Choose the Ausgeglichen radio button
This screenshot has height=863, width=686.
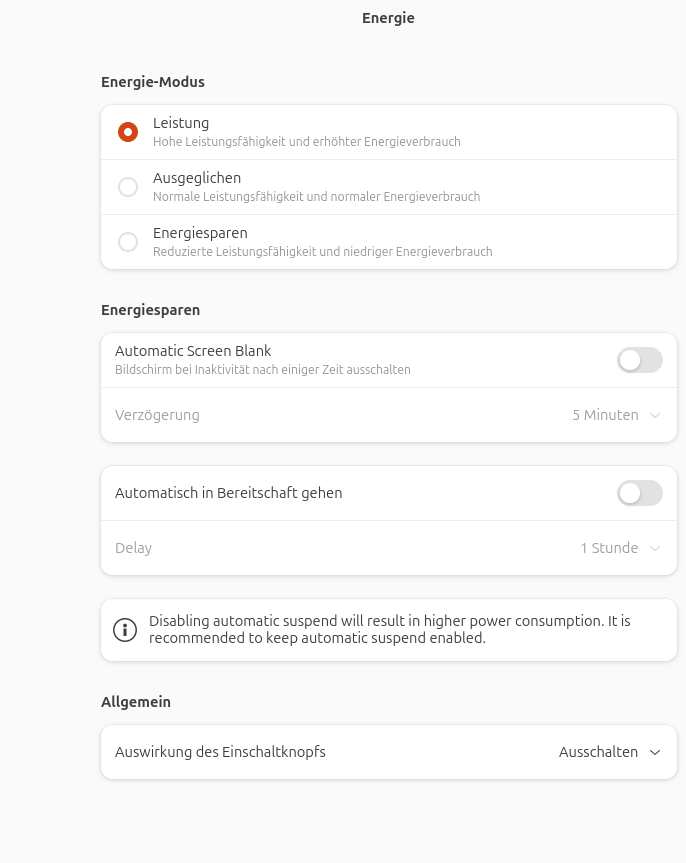coord(128,187)
